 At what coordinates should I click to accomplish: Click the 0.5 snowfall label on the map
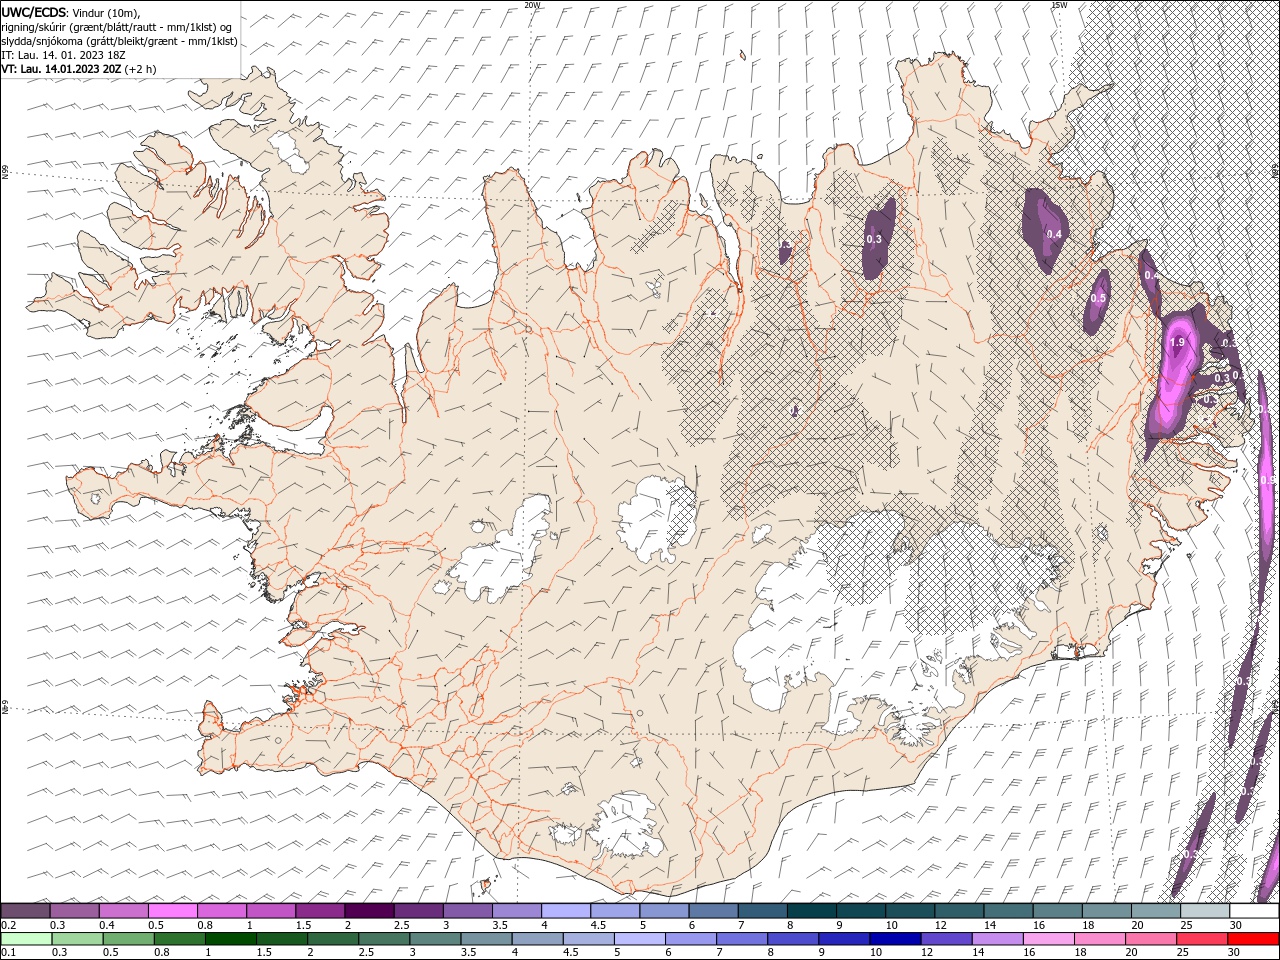pyautogui.click(x=1098, y=298)
